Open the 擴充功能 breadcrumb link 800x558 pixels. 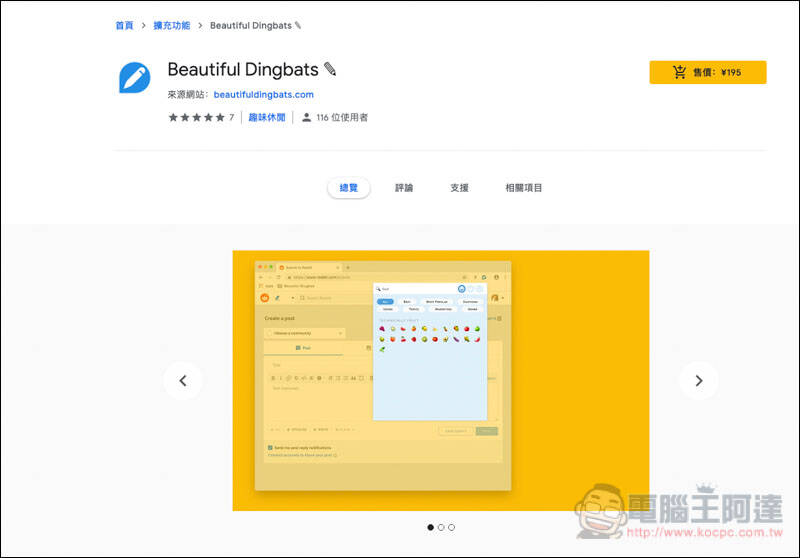[171, 26]
